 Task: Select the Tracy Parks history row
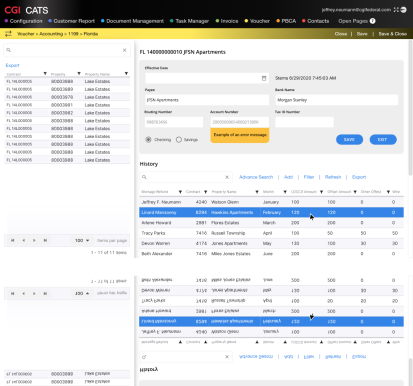pos(271,233)
